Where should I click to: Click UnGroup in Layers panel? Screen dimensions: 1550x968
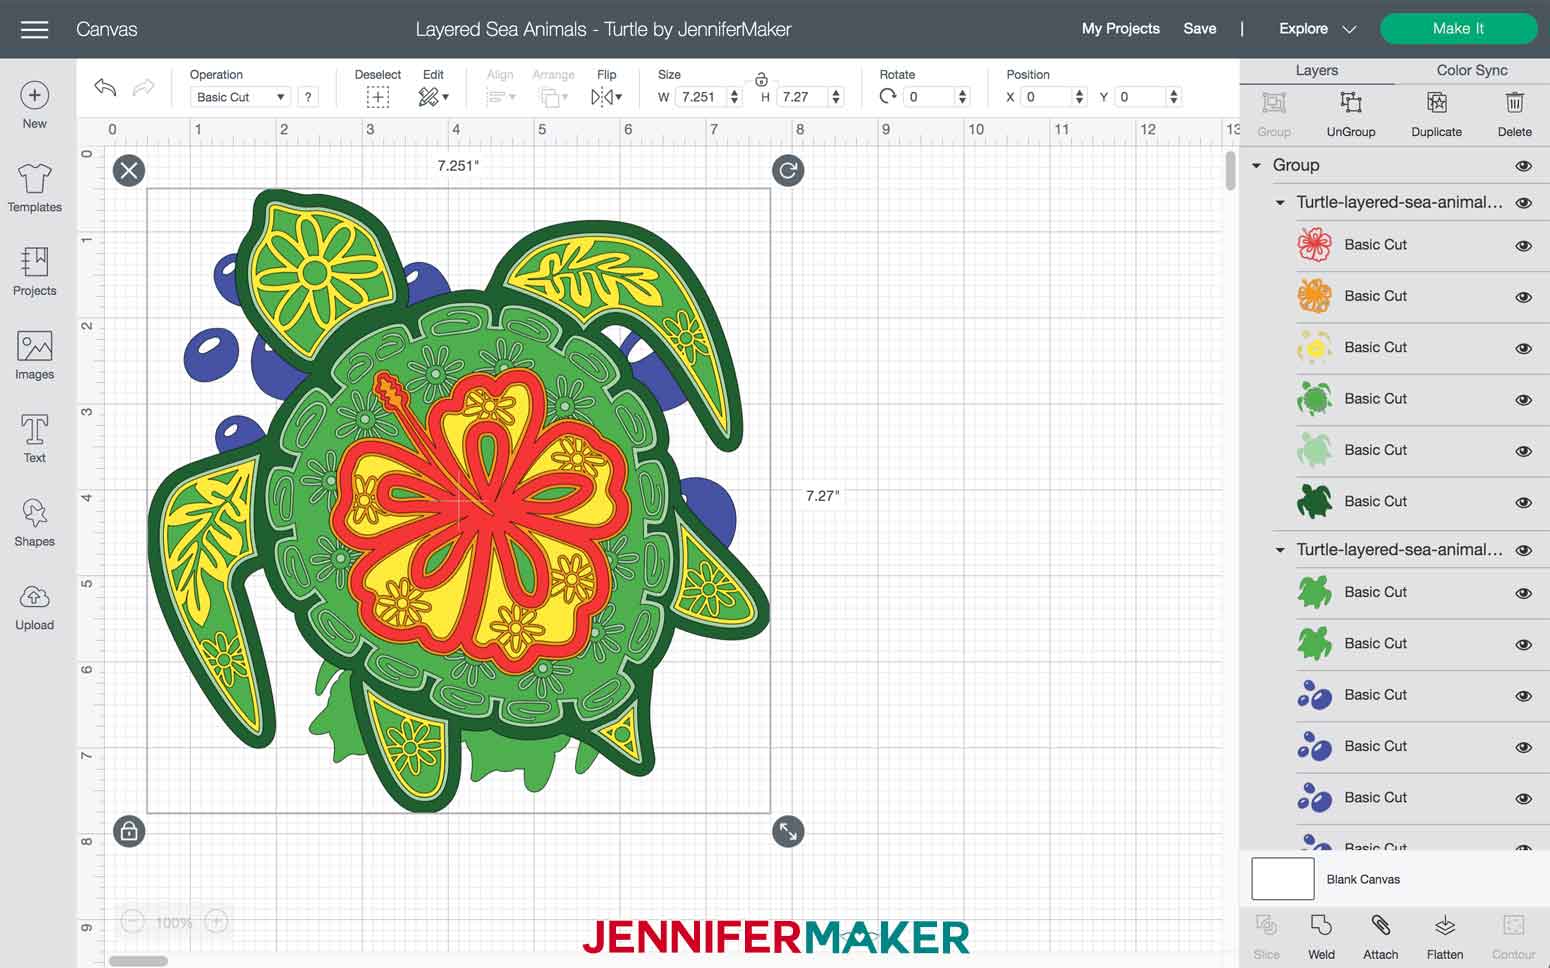[1350, 115]
